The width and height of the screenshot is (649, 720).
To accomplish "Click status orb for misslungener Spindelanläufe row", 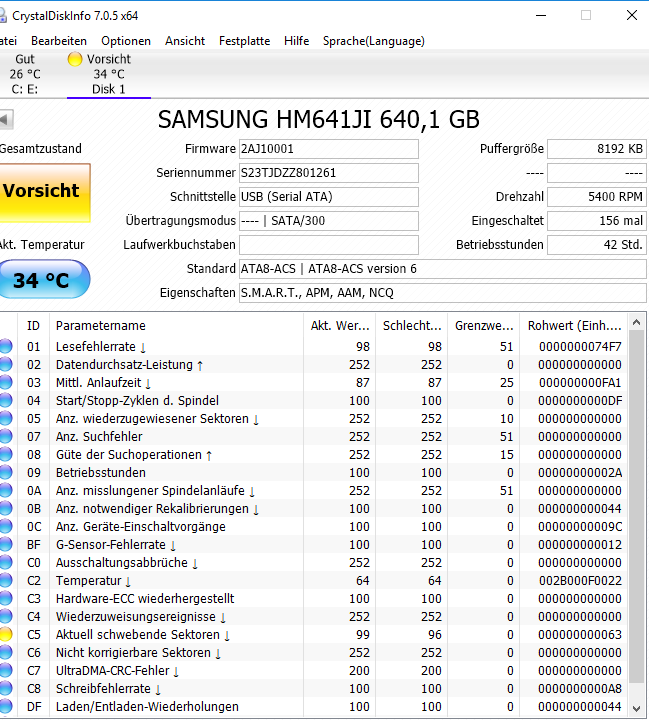I will 6,490.
